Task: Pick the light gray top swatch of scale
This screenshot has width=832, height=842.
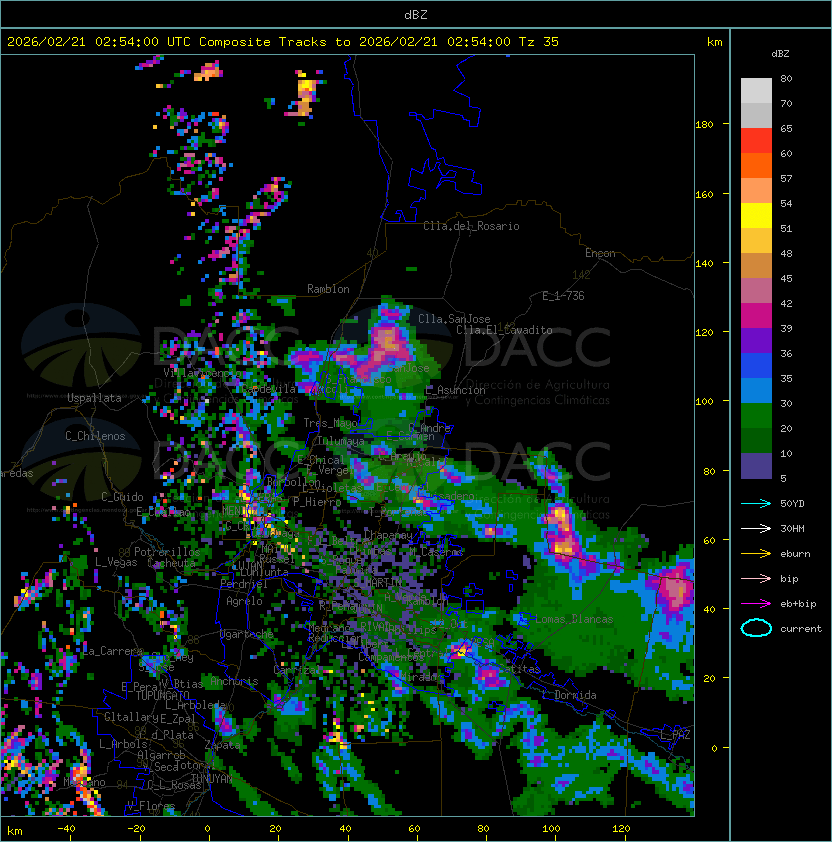Action: pyautogui.click(x=756, y=91)
